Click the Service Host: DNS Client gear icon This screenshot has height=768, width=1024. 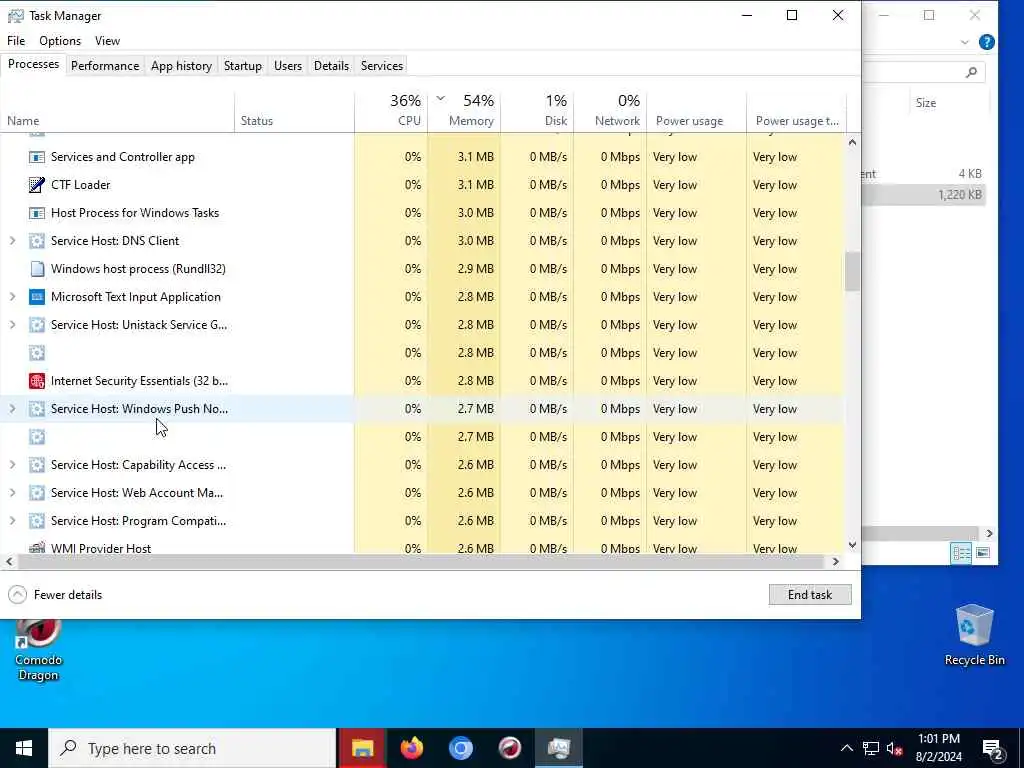(37, 241)
